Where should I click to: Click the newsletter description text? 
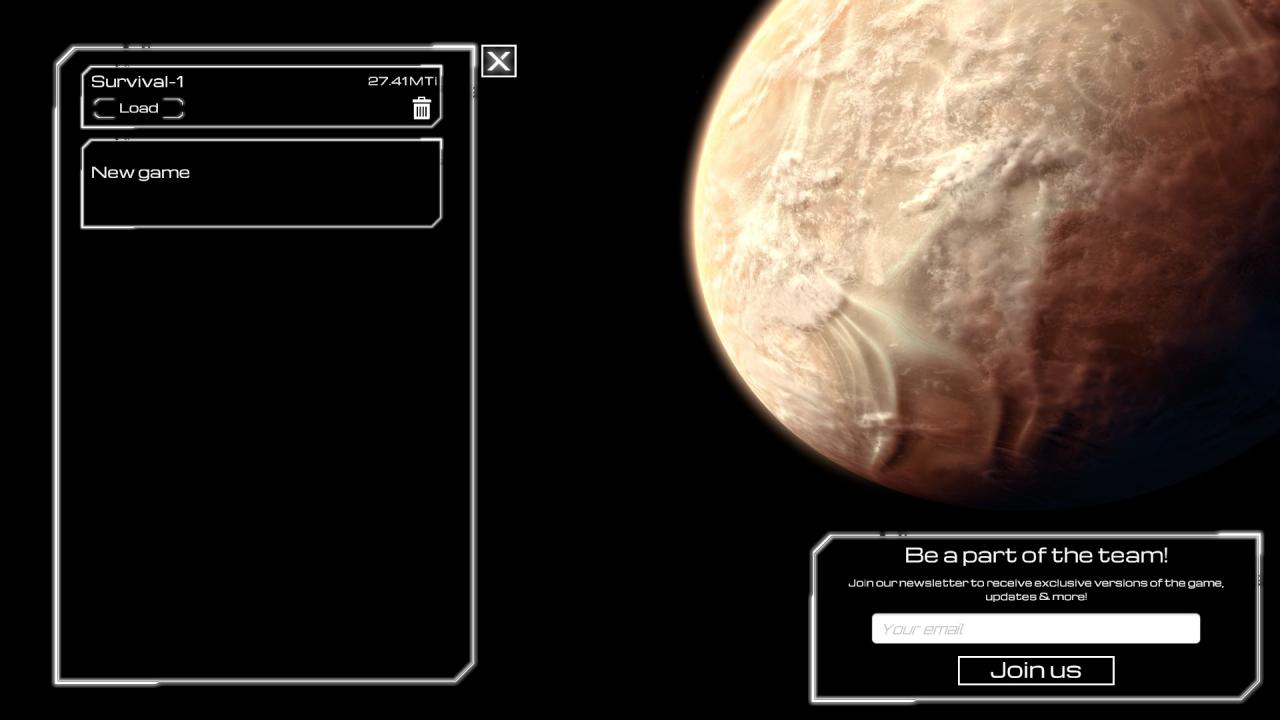pyautogui.click(x=1036, y=589)
